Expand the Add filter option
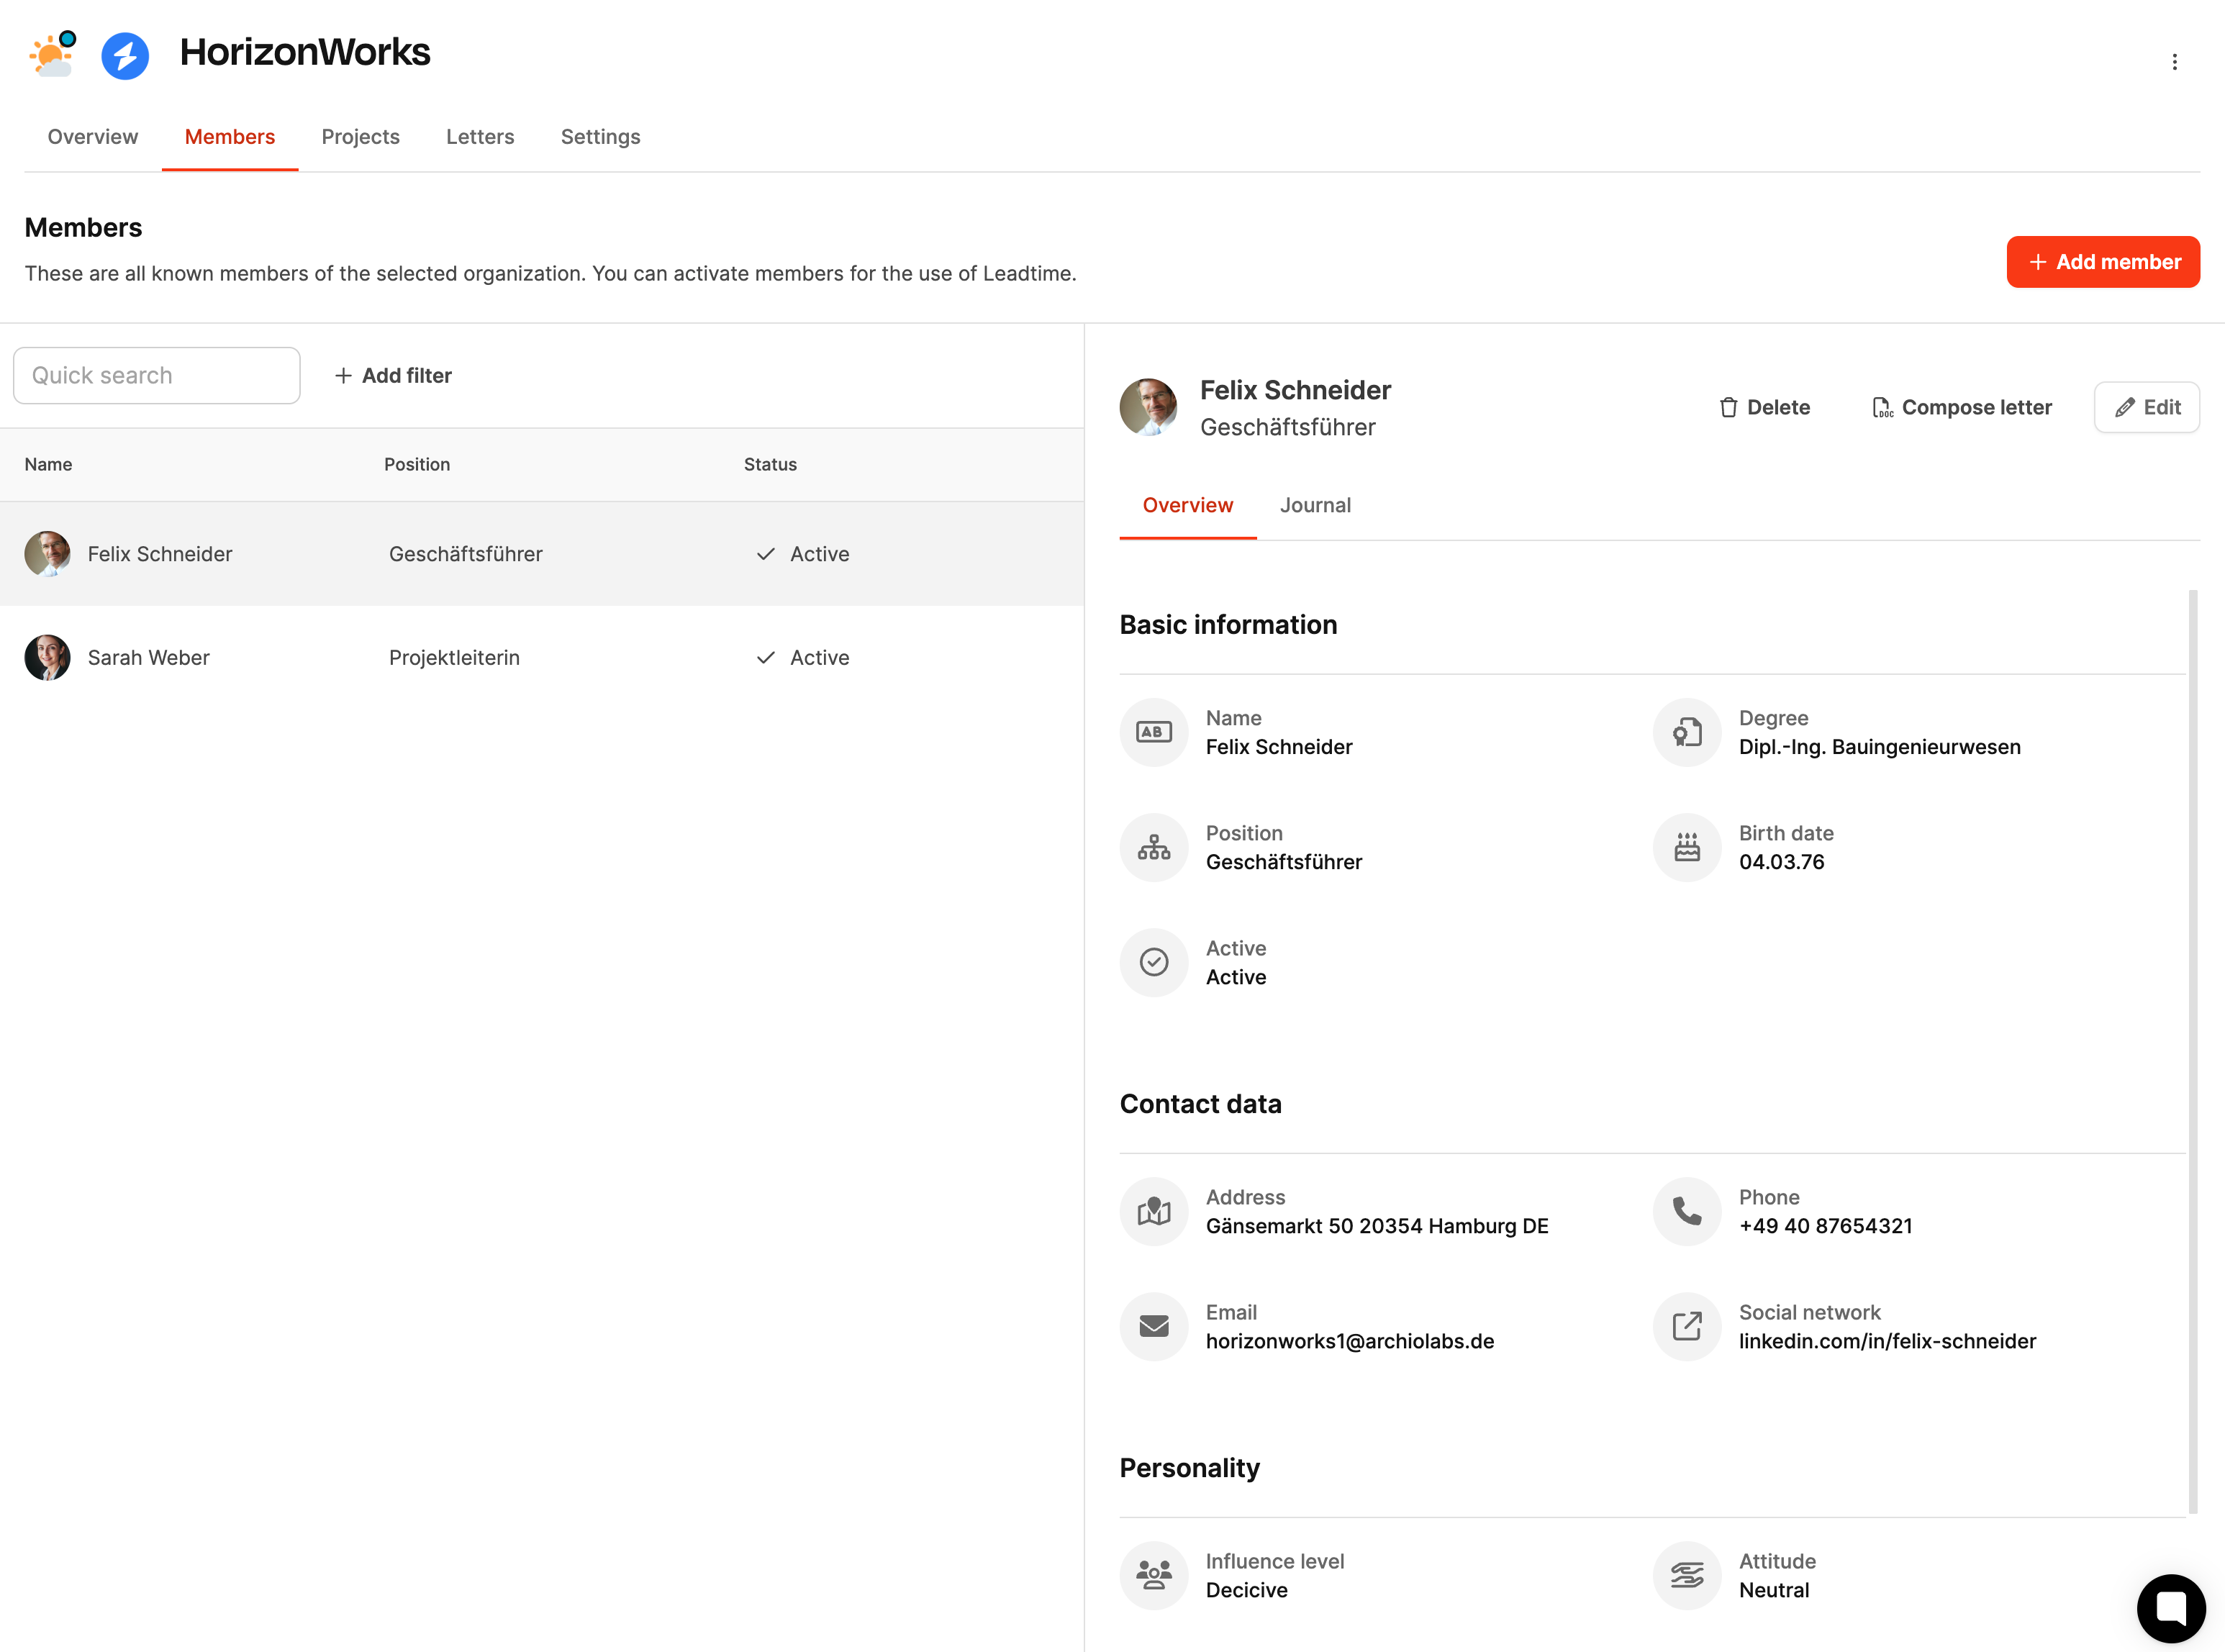Screen dimensions: 2225x1652 [393, 376]
